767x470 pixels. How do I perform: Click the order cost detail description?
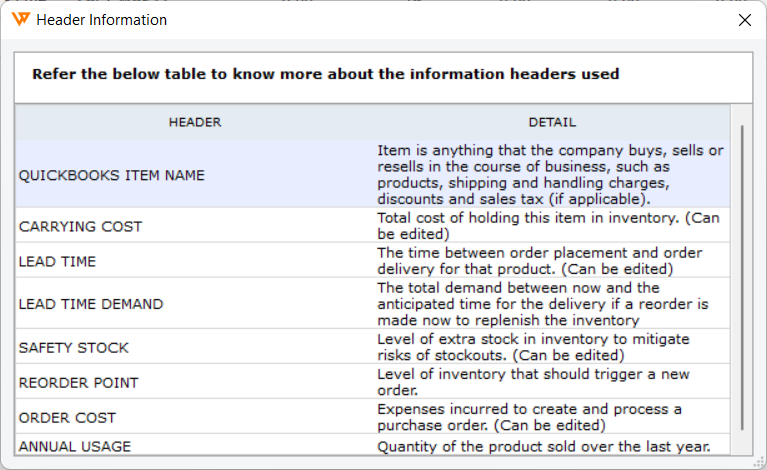pos(529,417)
